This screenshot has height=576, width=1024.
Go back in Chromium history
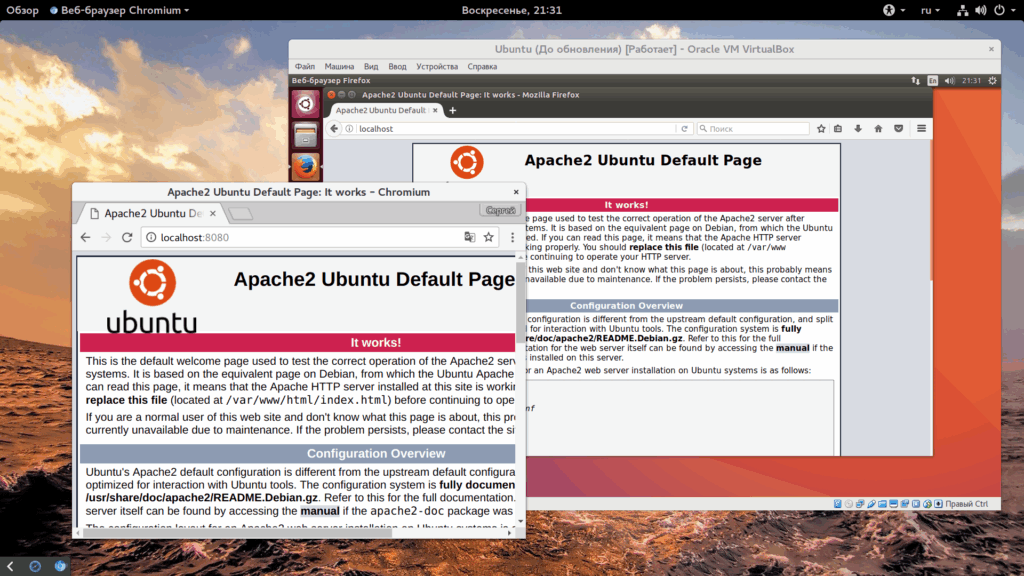[x=86, y=237]
